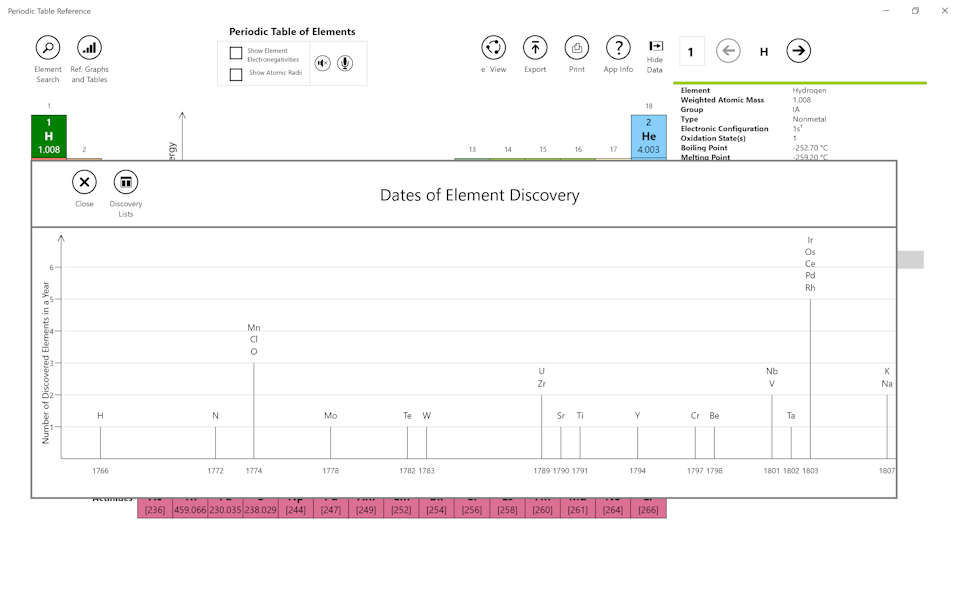Enable Show Element Electronegativities checkbox
Screen dimensions: 960x614
click(236, 53)
